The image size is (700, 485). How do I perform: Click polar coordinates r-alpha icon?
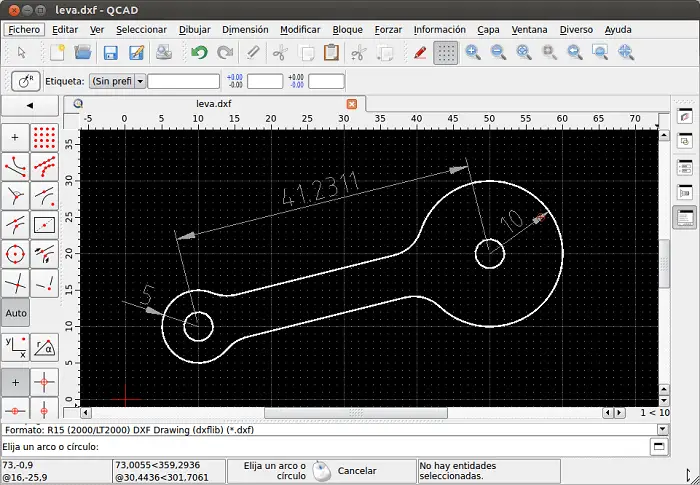coord(44,347)
